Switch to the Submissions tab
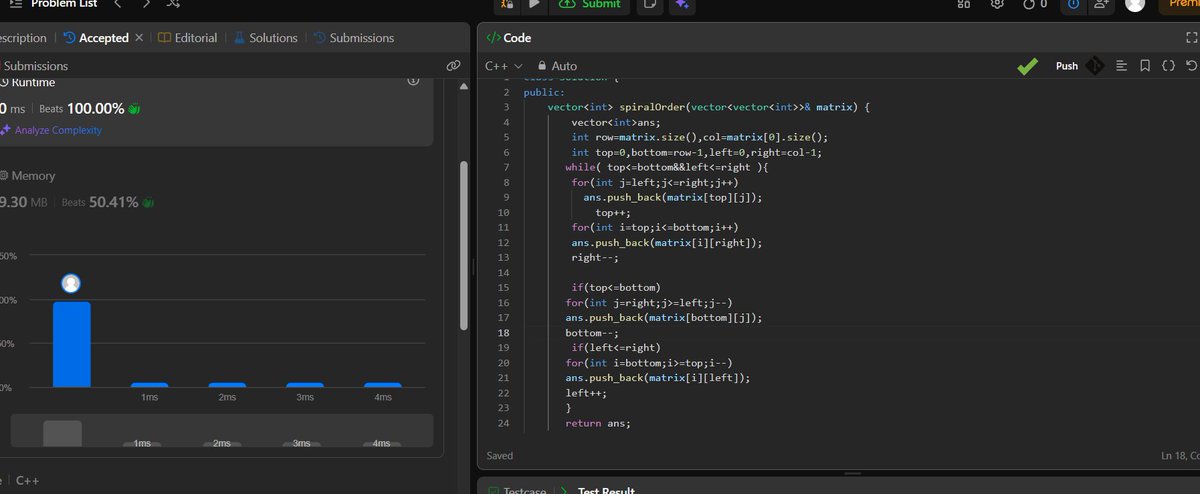This screenshot has height=494, width=1200. coord(354,38)
